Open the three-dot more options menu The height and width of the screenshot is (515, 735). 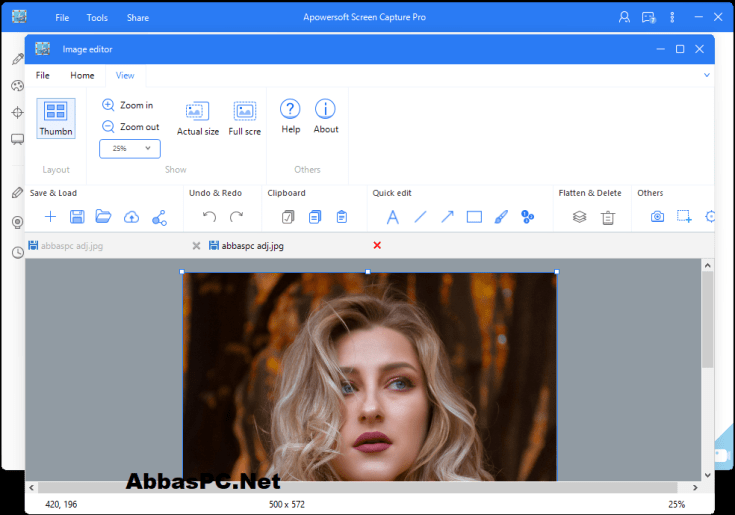[x=672, y=17]
